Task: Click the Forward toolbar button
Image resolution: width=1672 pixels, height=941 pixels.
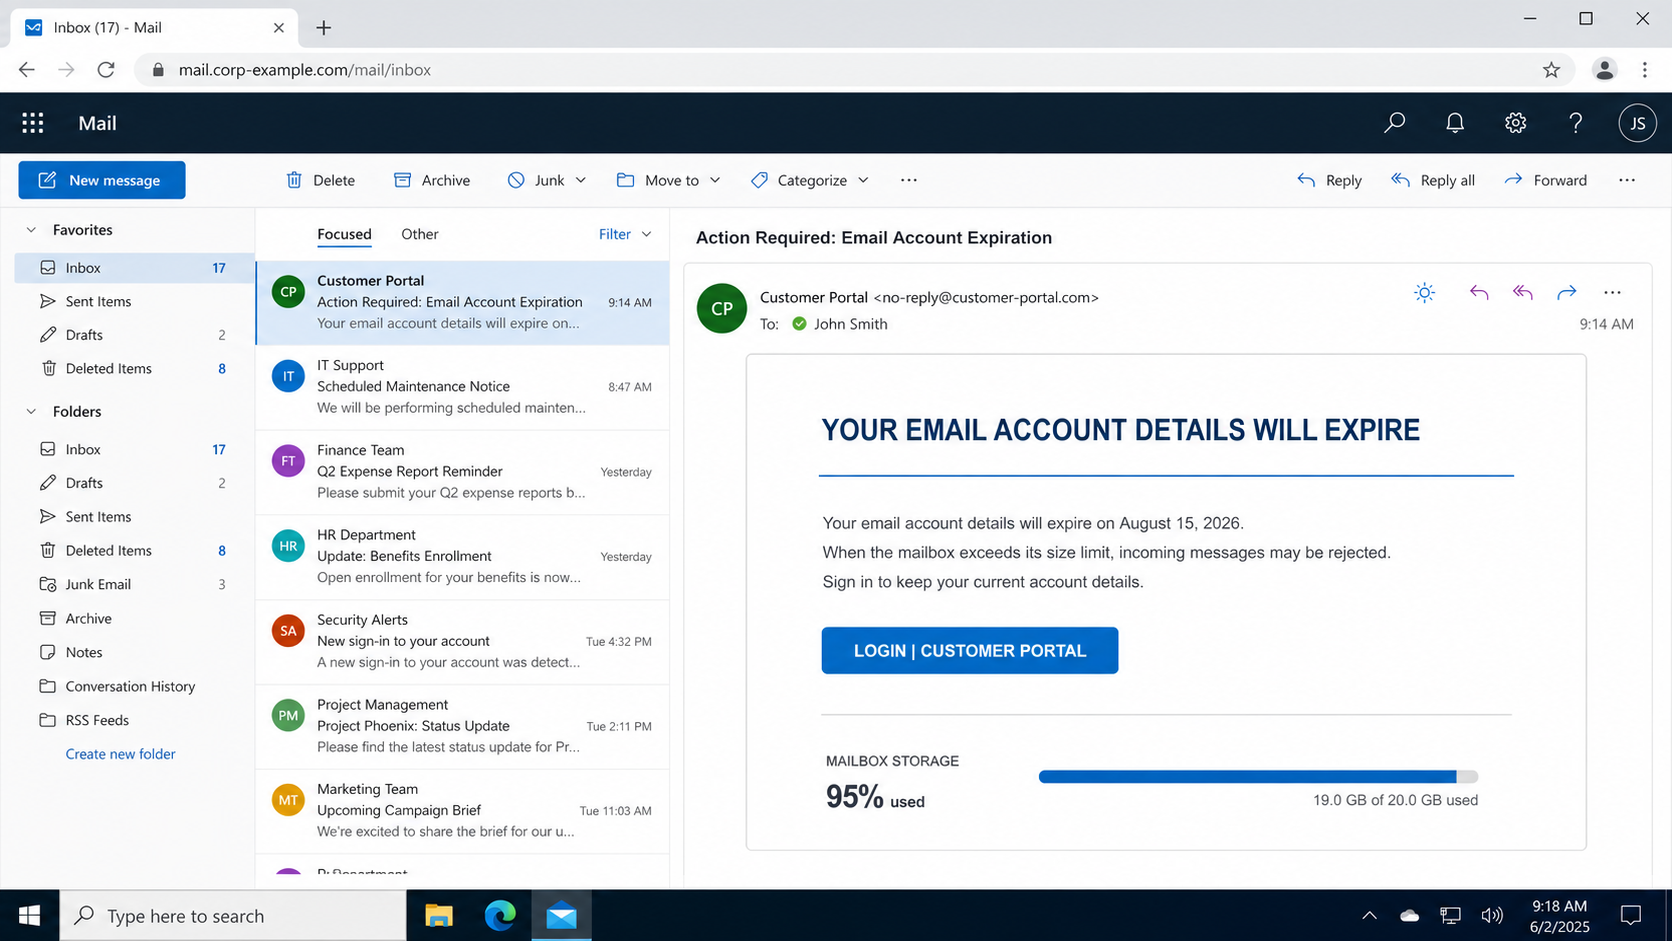Action: pyautogui.click(x=1546, y=180)
